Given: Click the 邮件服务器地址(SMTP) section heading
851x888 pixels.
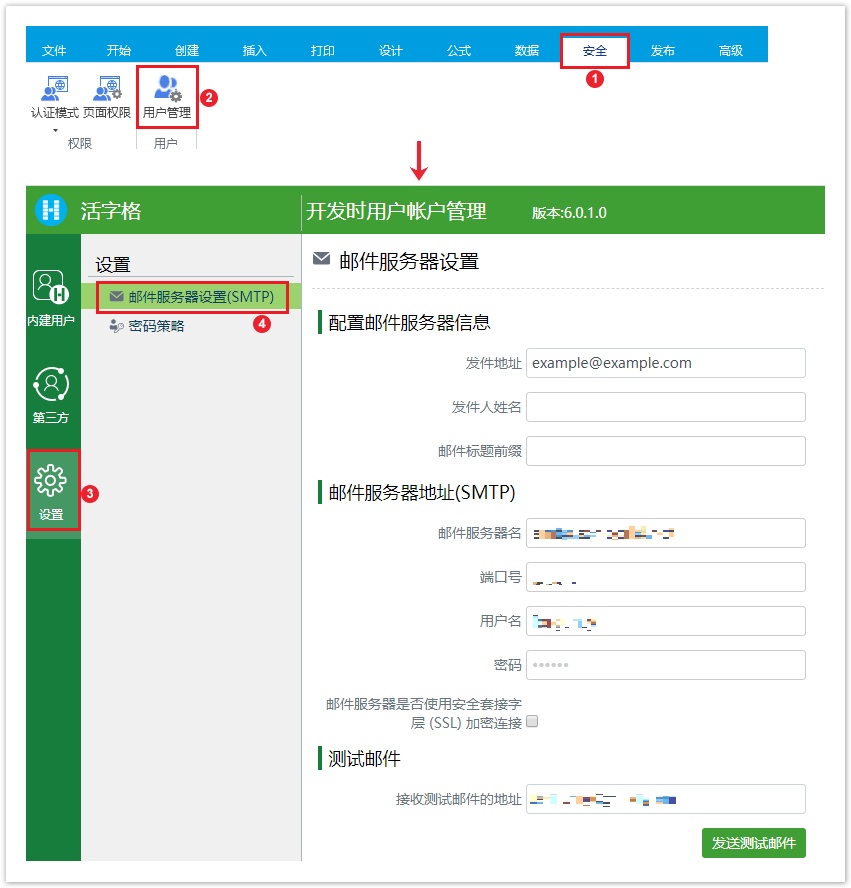Looking at the screenshot, I should [x=422, y=492].
